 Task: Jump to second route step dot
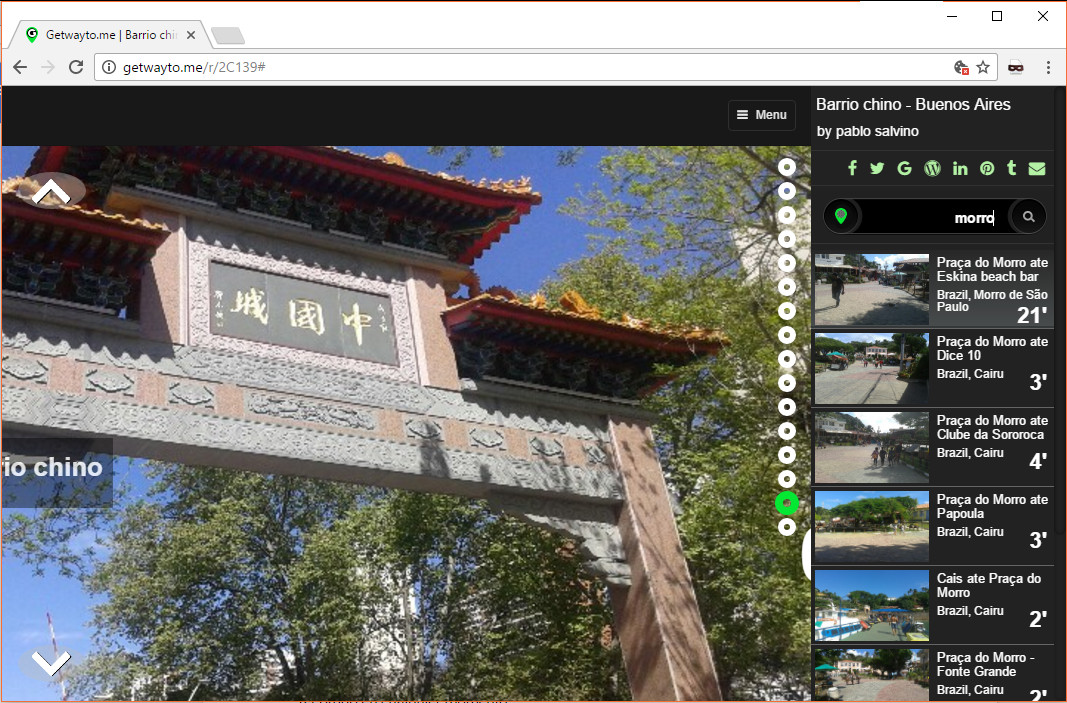tap(787, 191)
